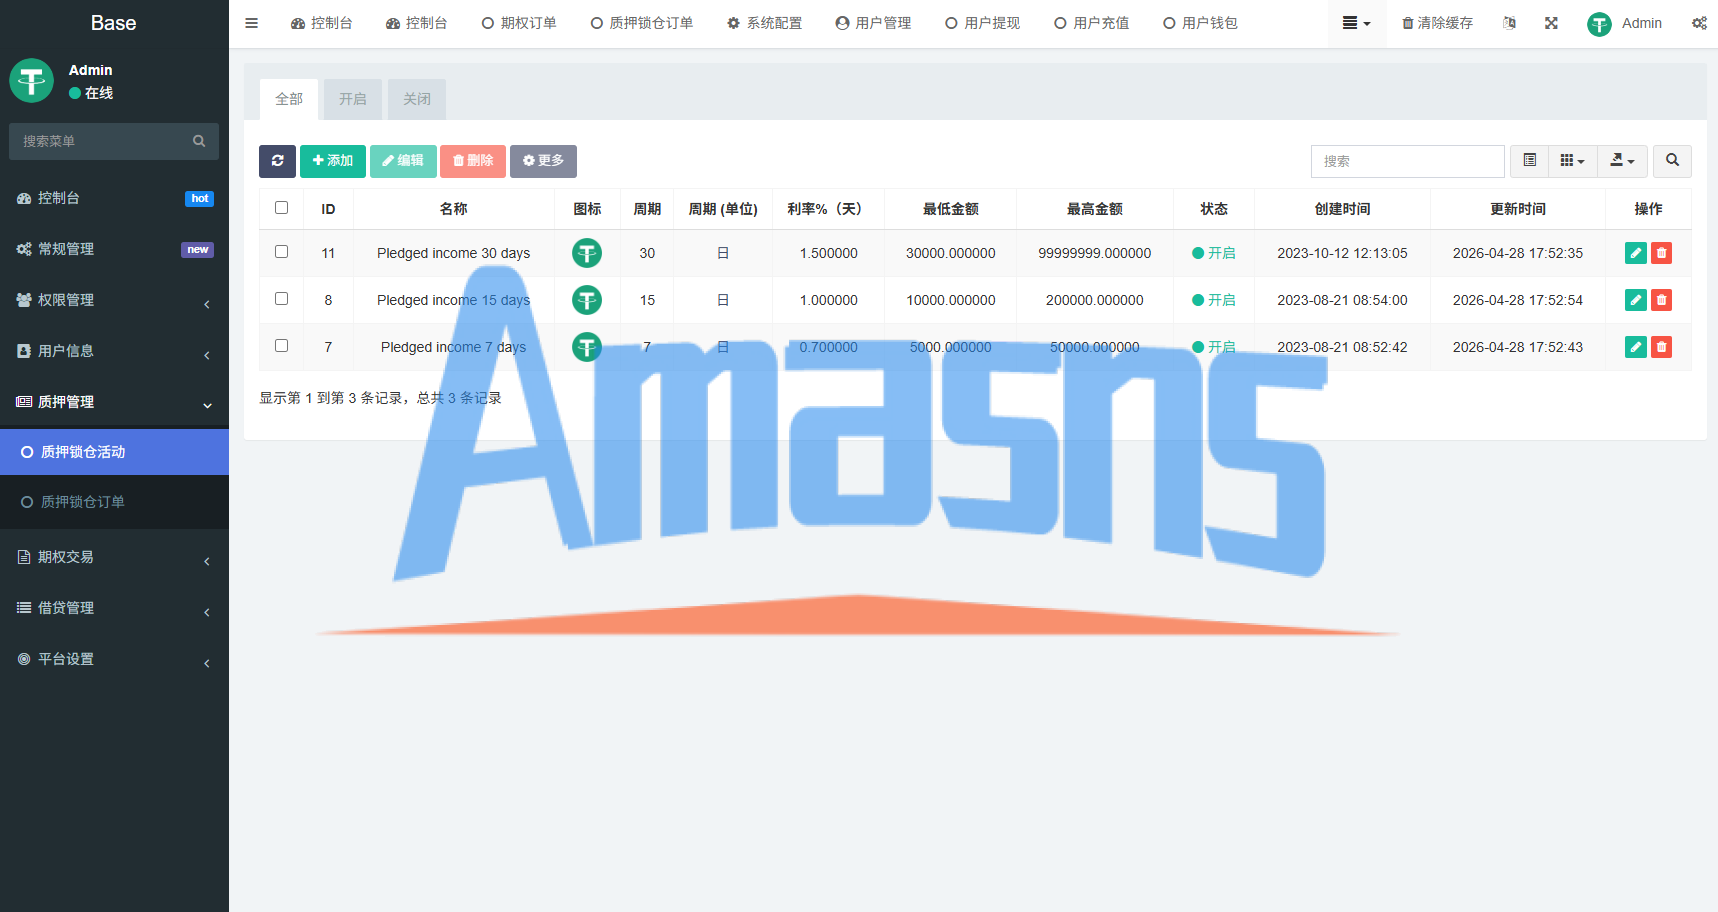Toggle the sidebar hamburger menu icon
This screenshot has height=912, width=1718.
click(x=251, y=23)
